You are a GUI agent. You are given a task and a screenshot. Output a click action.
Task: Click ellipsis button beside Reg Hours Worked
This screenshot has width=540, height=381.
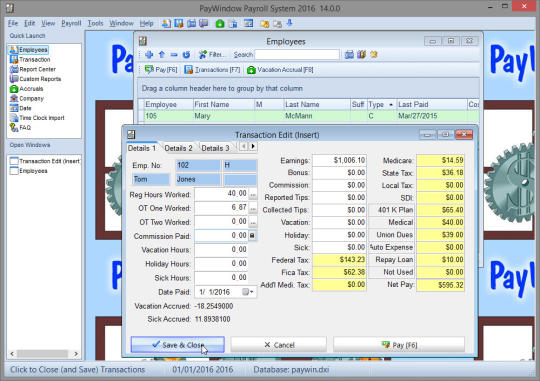click(253, 195)
